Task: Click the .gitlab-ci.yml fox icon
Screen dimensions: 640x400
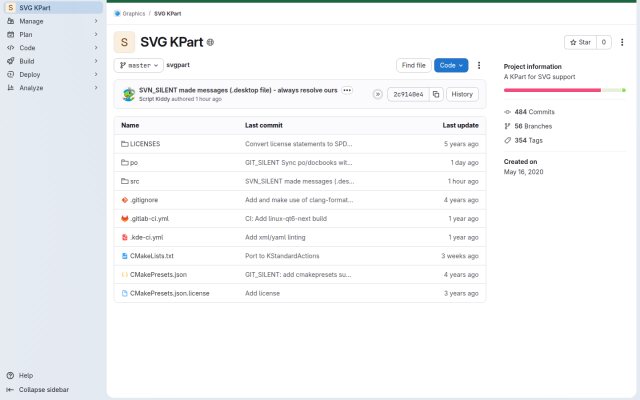Action: (124, 219)
